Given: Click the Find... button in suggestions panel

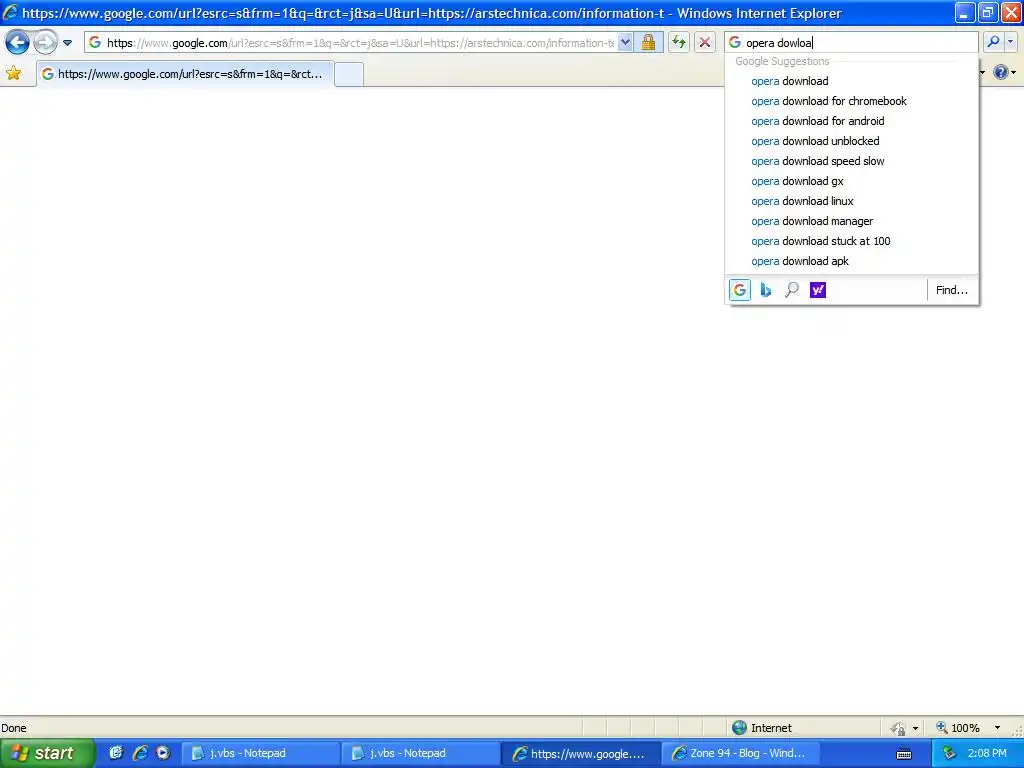Looking at the screenshot, I should pos(952,290).
